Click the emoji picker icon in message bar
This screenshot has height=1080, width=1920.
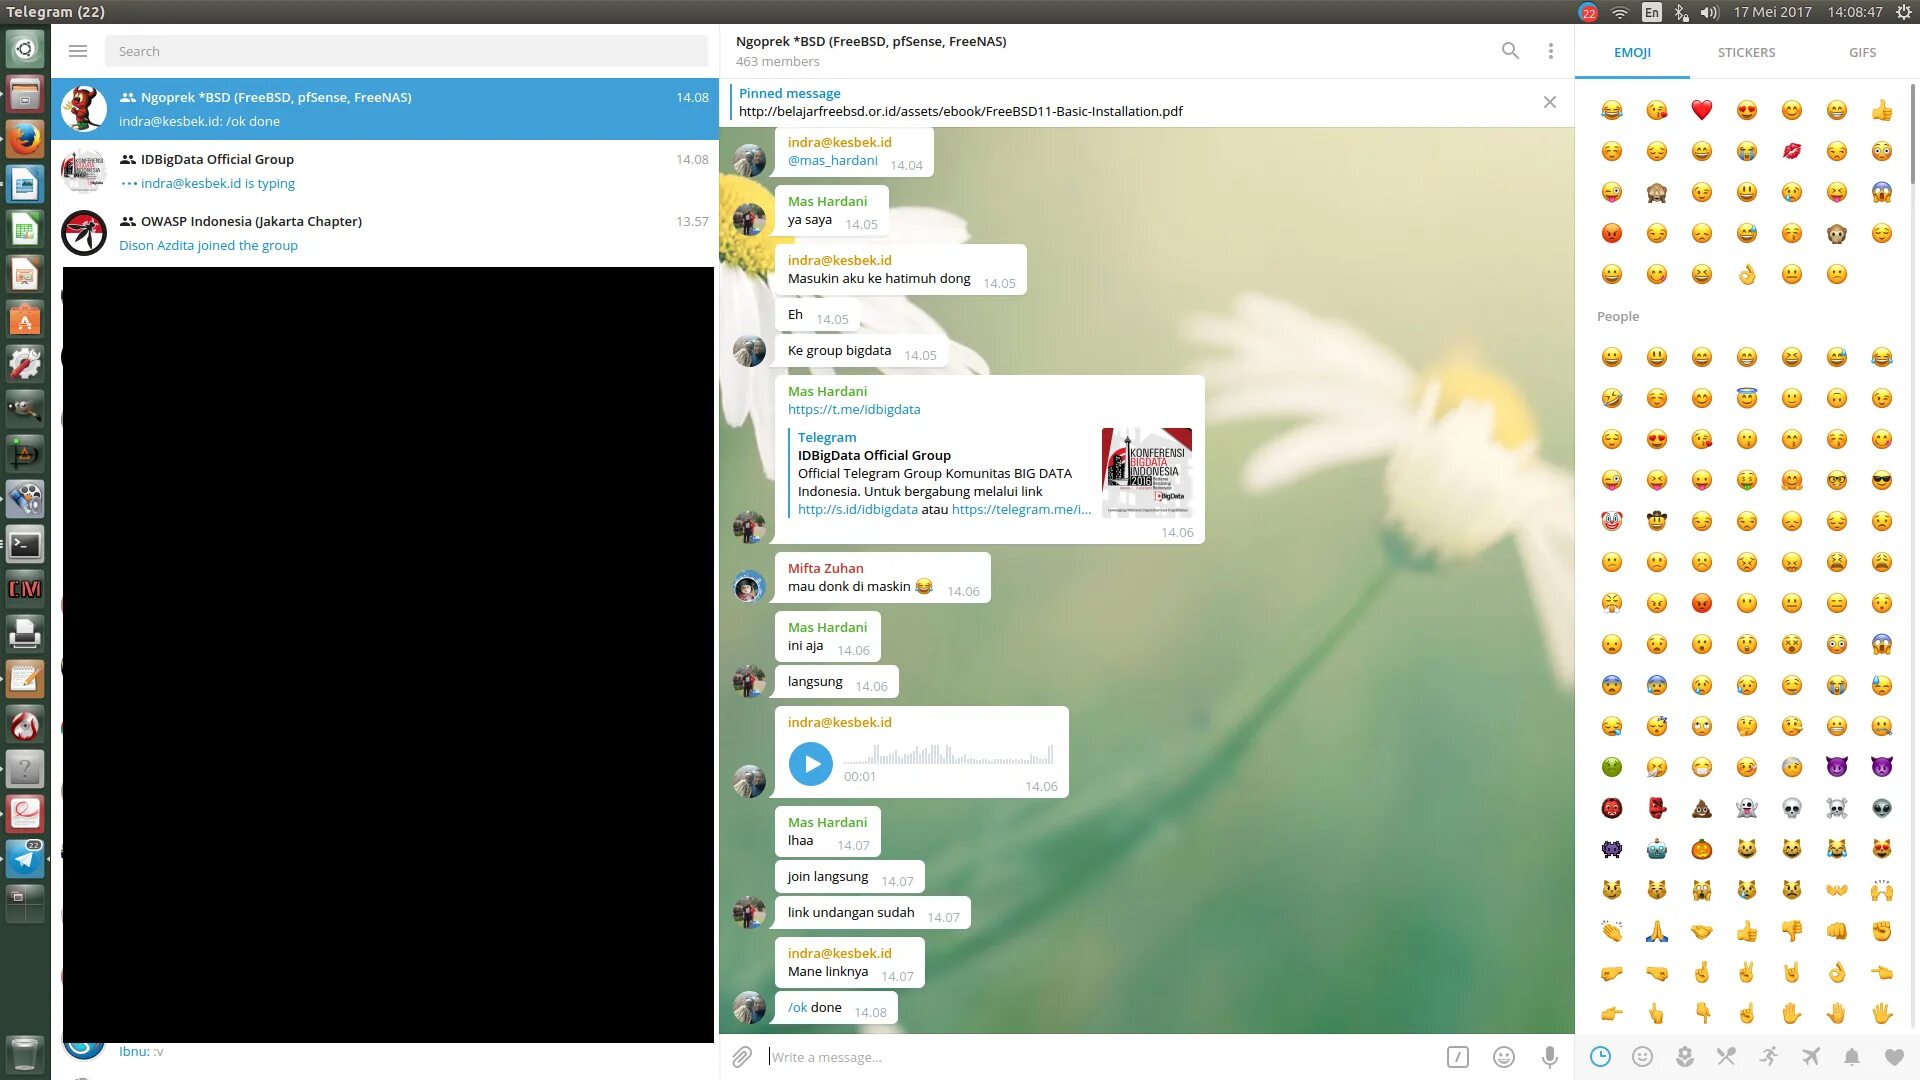pos(1503,1056)
